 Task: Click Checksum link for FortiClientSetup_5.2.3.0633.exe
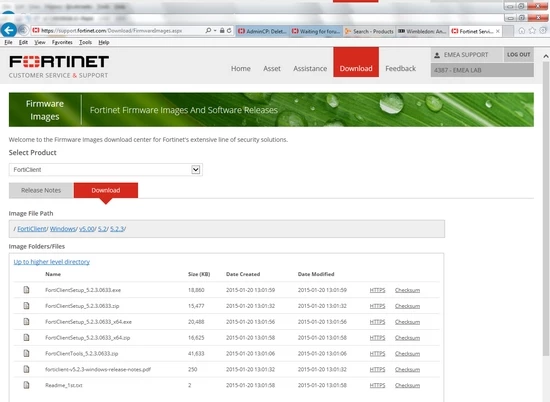(x=407, y=290)
